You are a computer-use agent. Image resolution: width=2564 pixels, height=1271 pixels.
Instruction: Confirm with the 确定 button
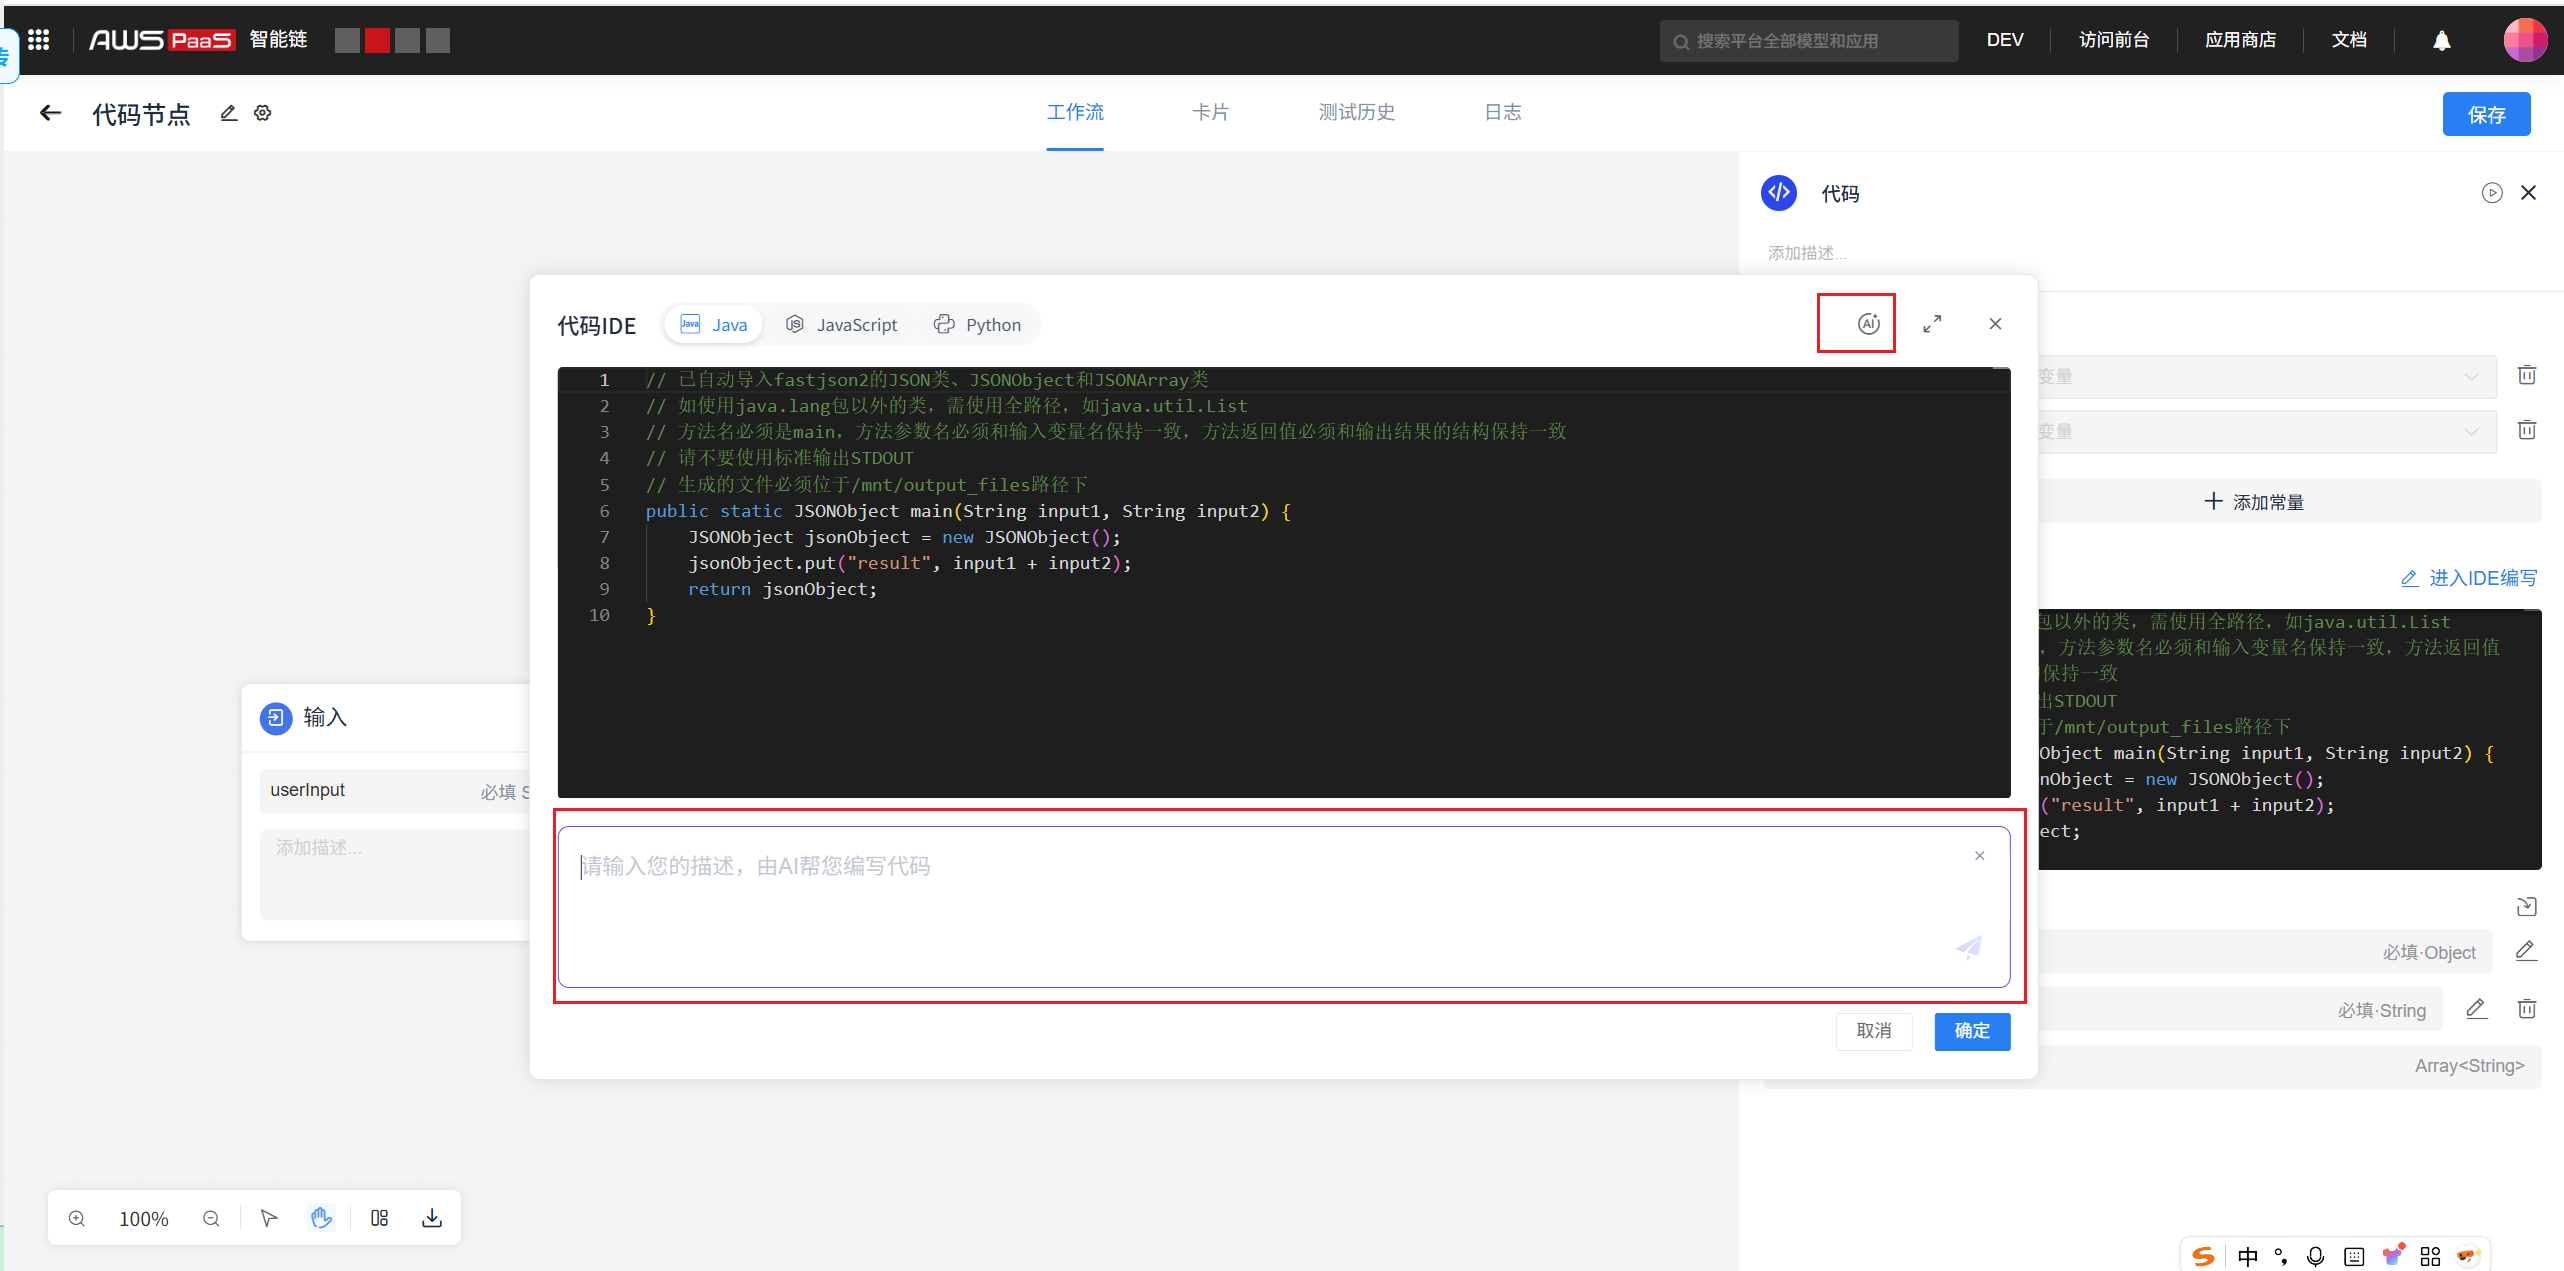coord(1972,1031)
